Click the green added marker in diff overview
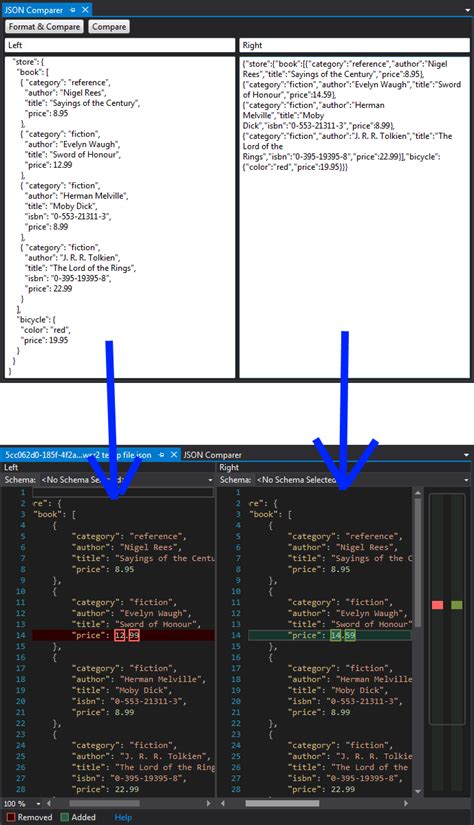474x825 pixels. coord(457,605)
